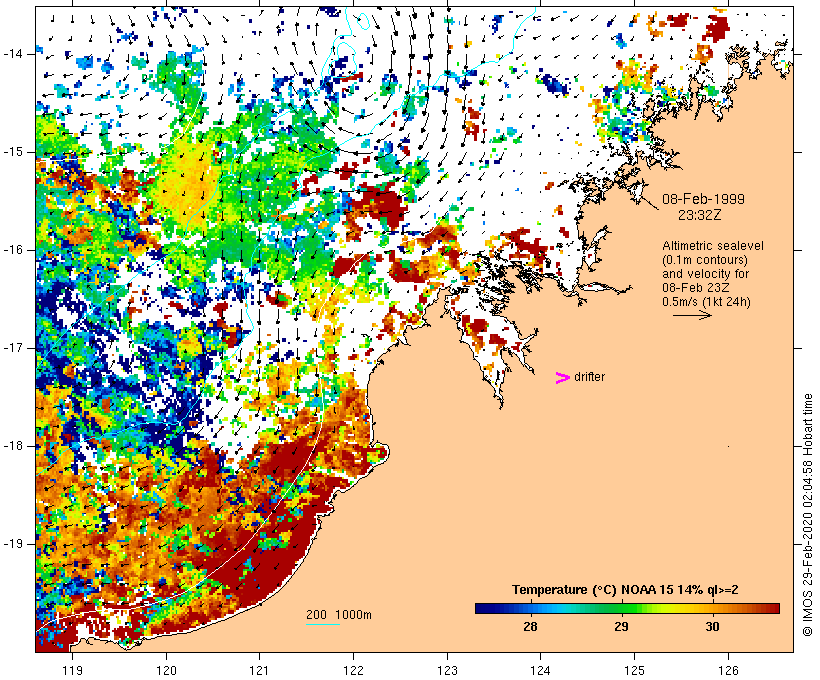
Task: Click the temperature colorbar legend title
Action: tap(625, 590)
